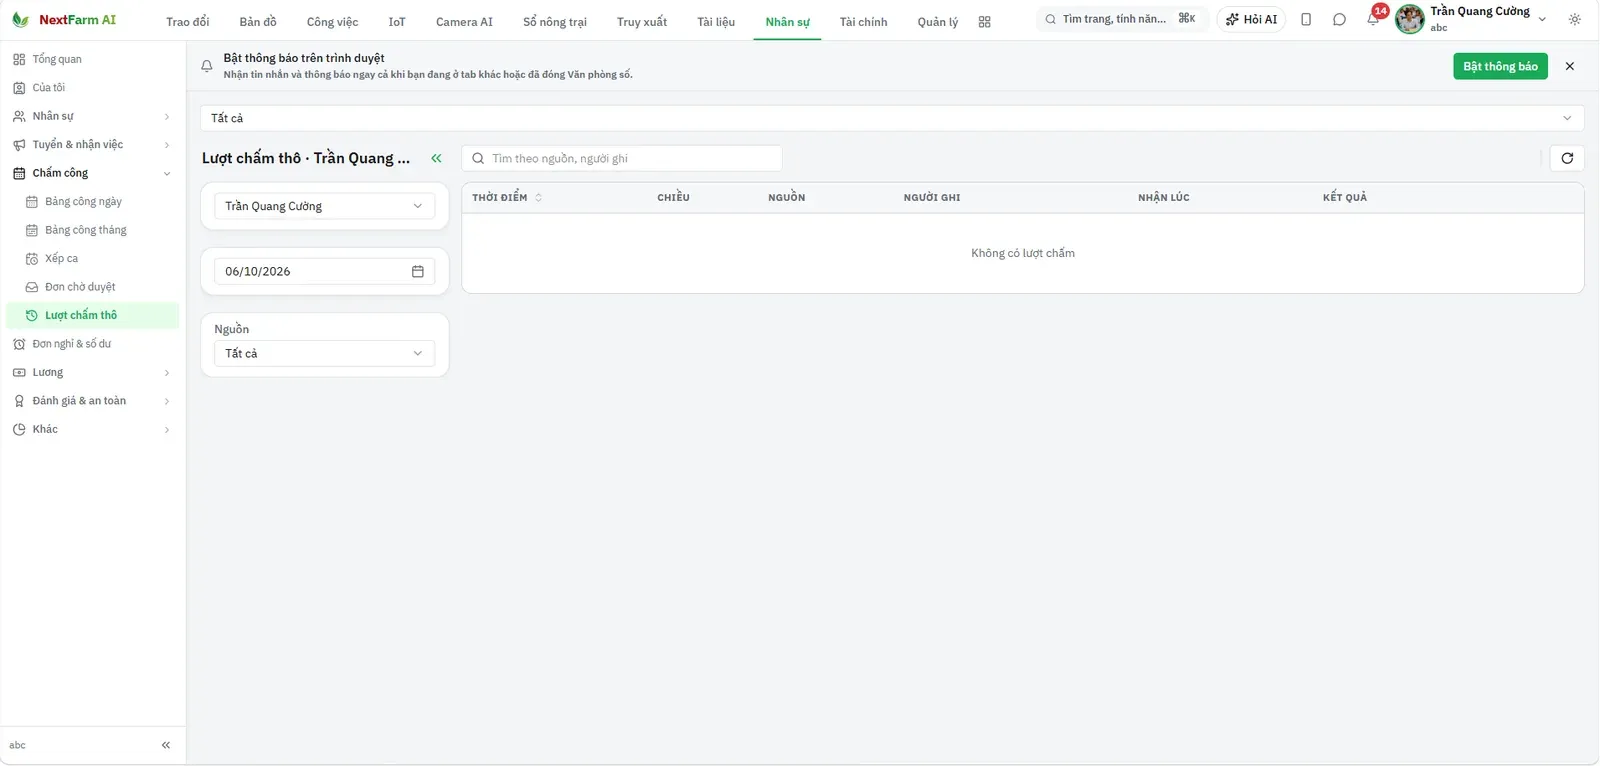The height and width of the screenshot is (766, 1600).
Task: Open the Trần Quang Cường employee dropdown
Action: [325, 206]
